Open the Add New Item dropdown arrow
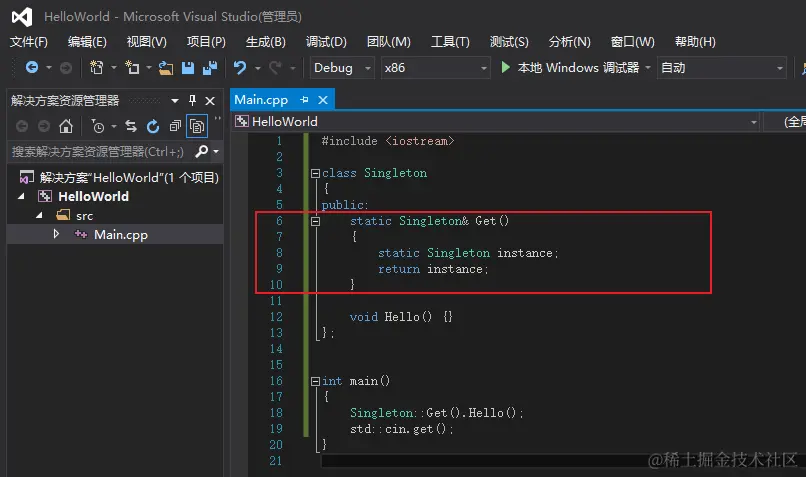This screenshot has width=806, height=477. point(149,67)
